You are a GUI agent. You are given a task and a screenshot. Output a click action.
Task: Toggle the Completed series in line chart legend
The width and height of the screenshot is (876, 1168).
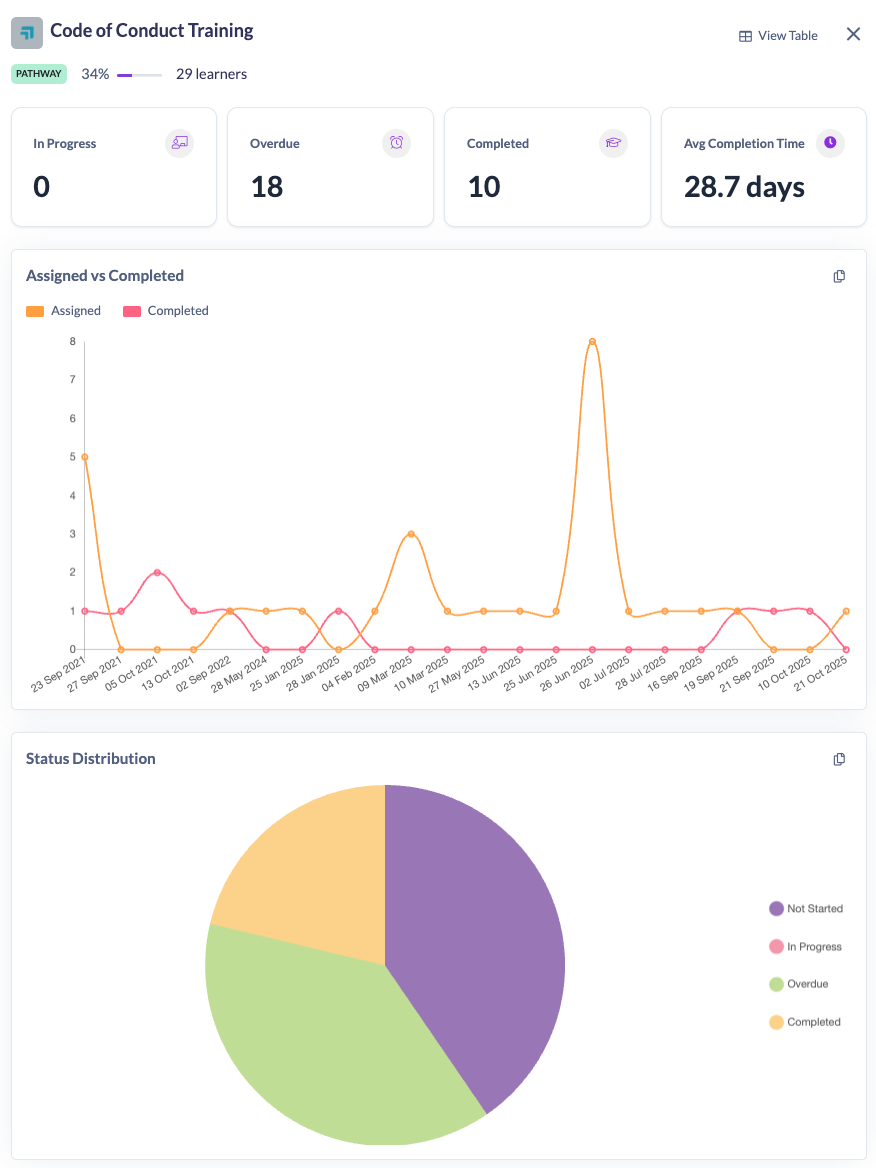(166, 311)
